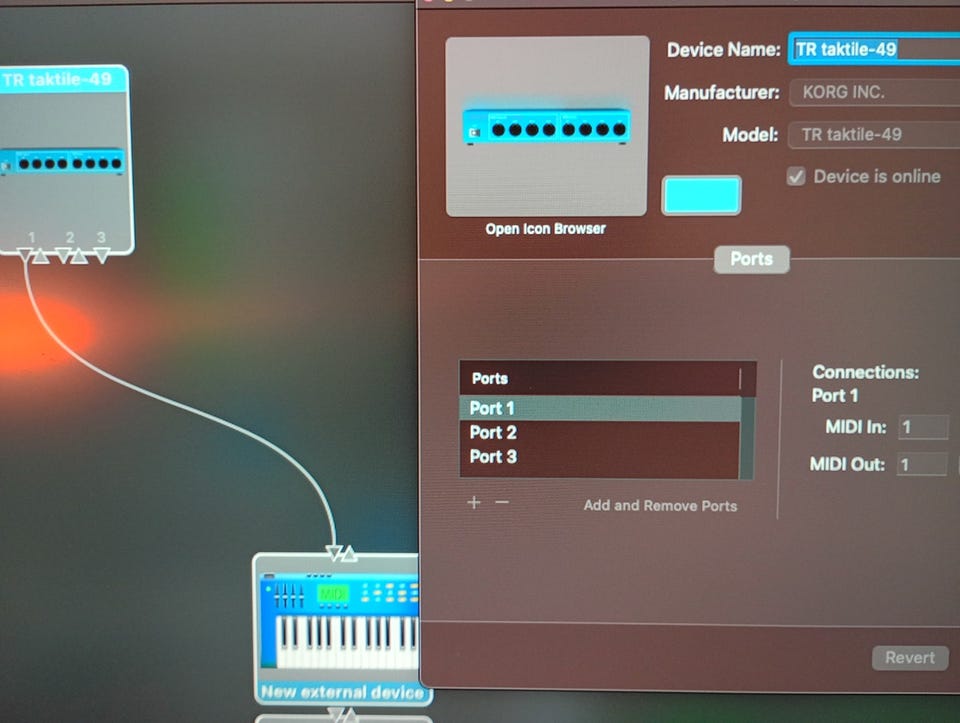This screenshot has height=723, width=960.
Task: Open the Manufacturer combo box
Action: click(x=875, y=92)
